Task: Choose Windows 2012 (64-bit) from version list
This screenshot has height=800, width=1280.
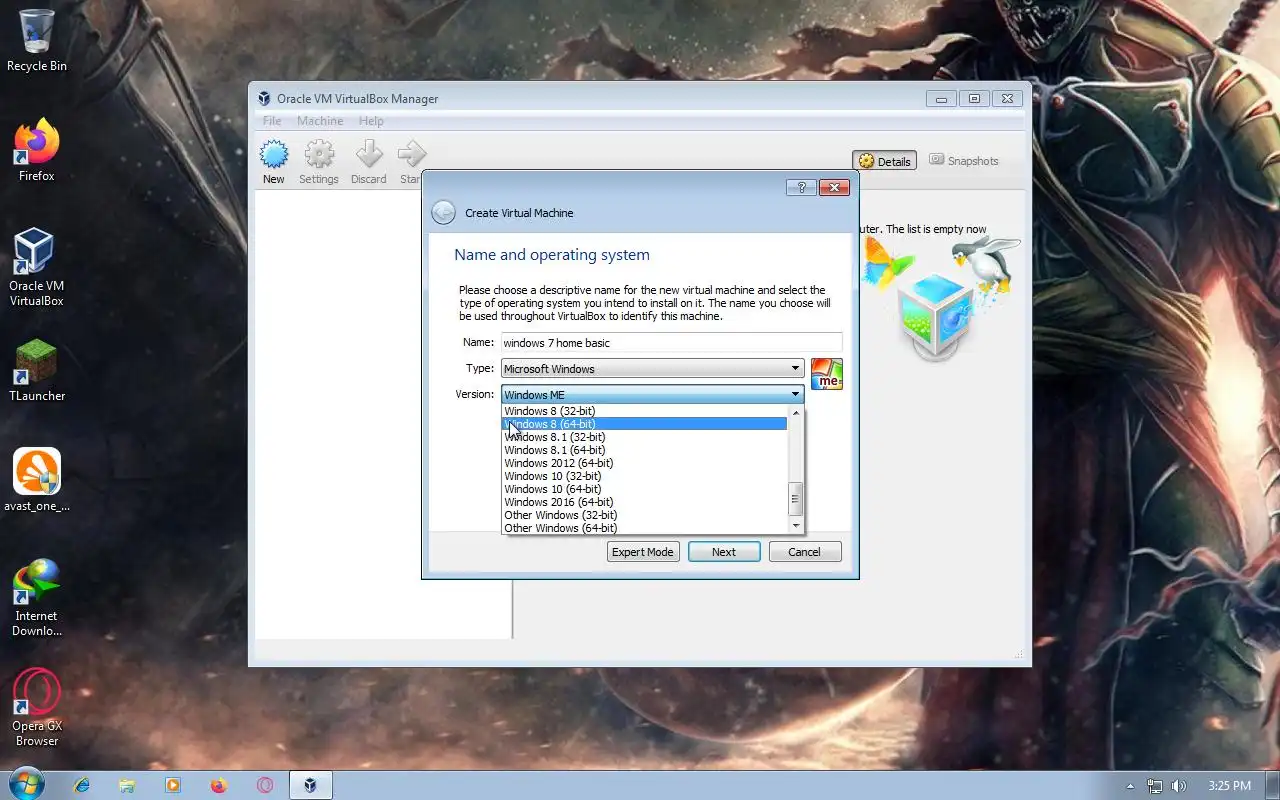Action: [645, 463]
